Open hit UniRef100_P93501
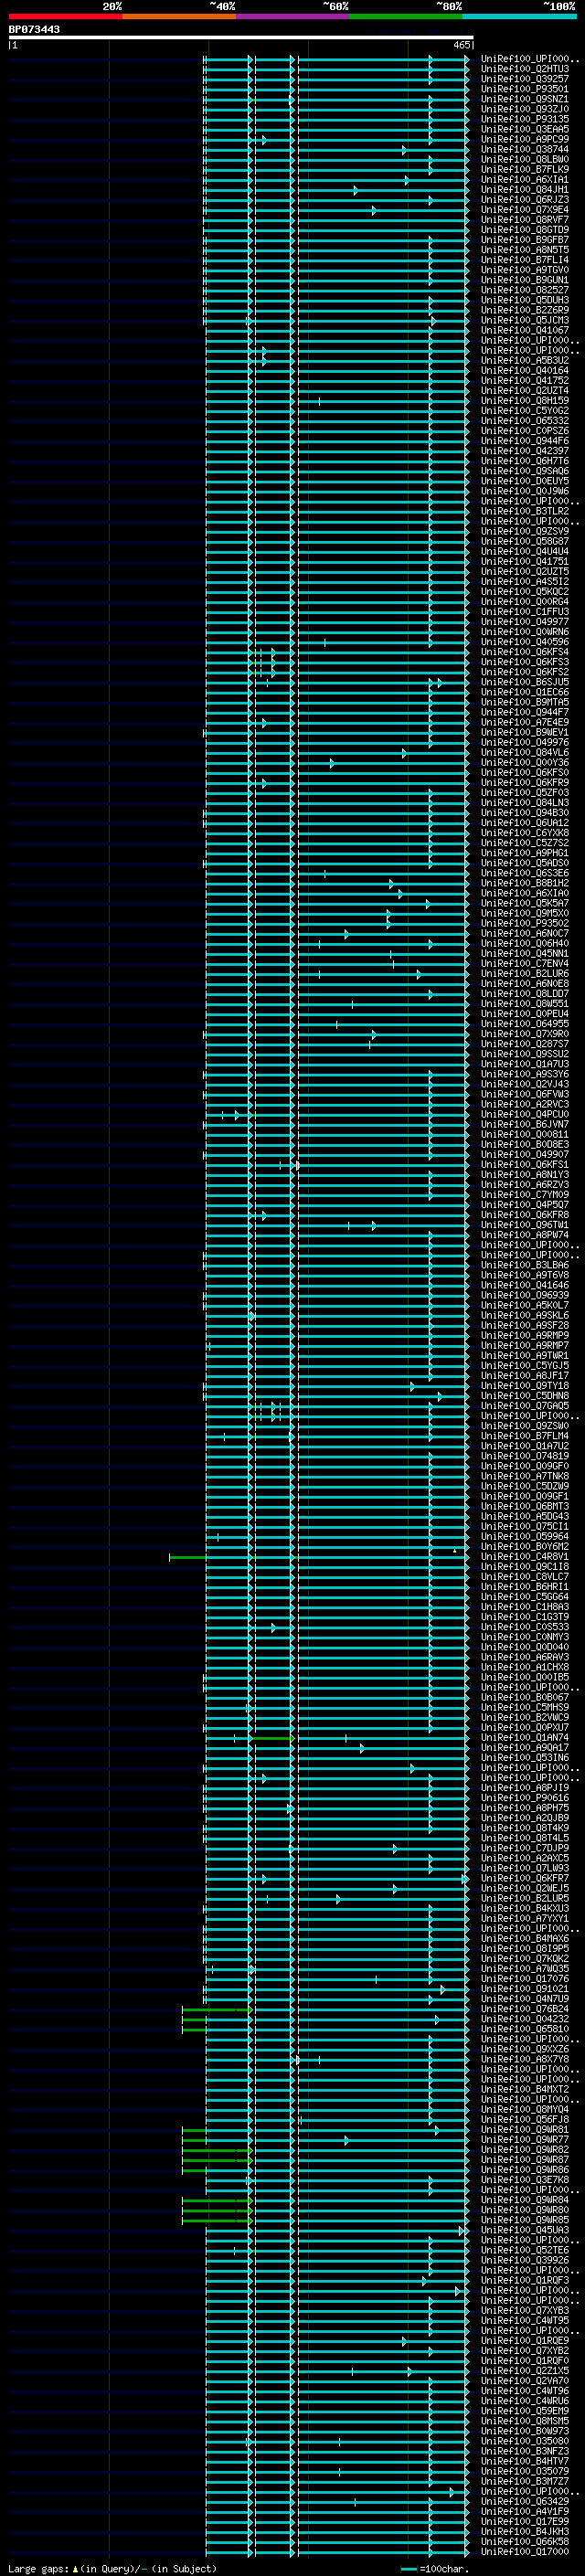This screenshot has height=2576, width=585. click(525, 90)
